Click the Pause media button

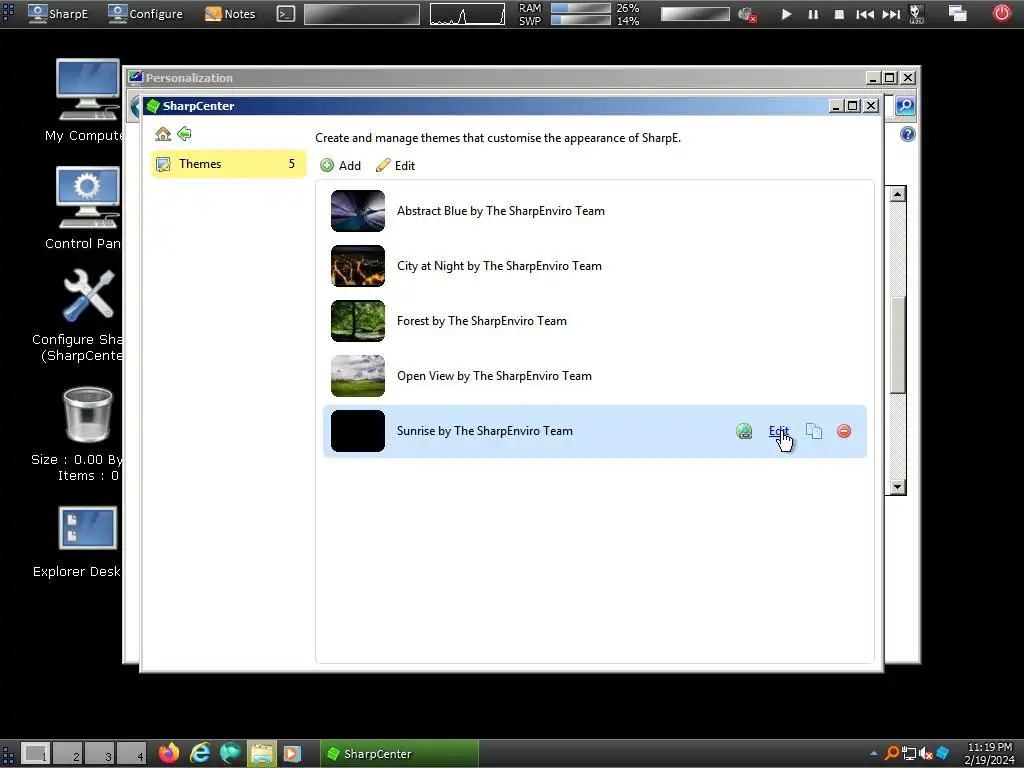pyautogui.click(x=813, y=14)
